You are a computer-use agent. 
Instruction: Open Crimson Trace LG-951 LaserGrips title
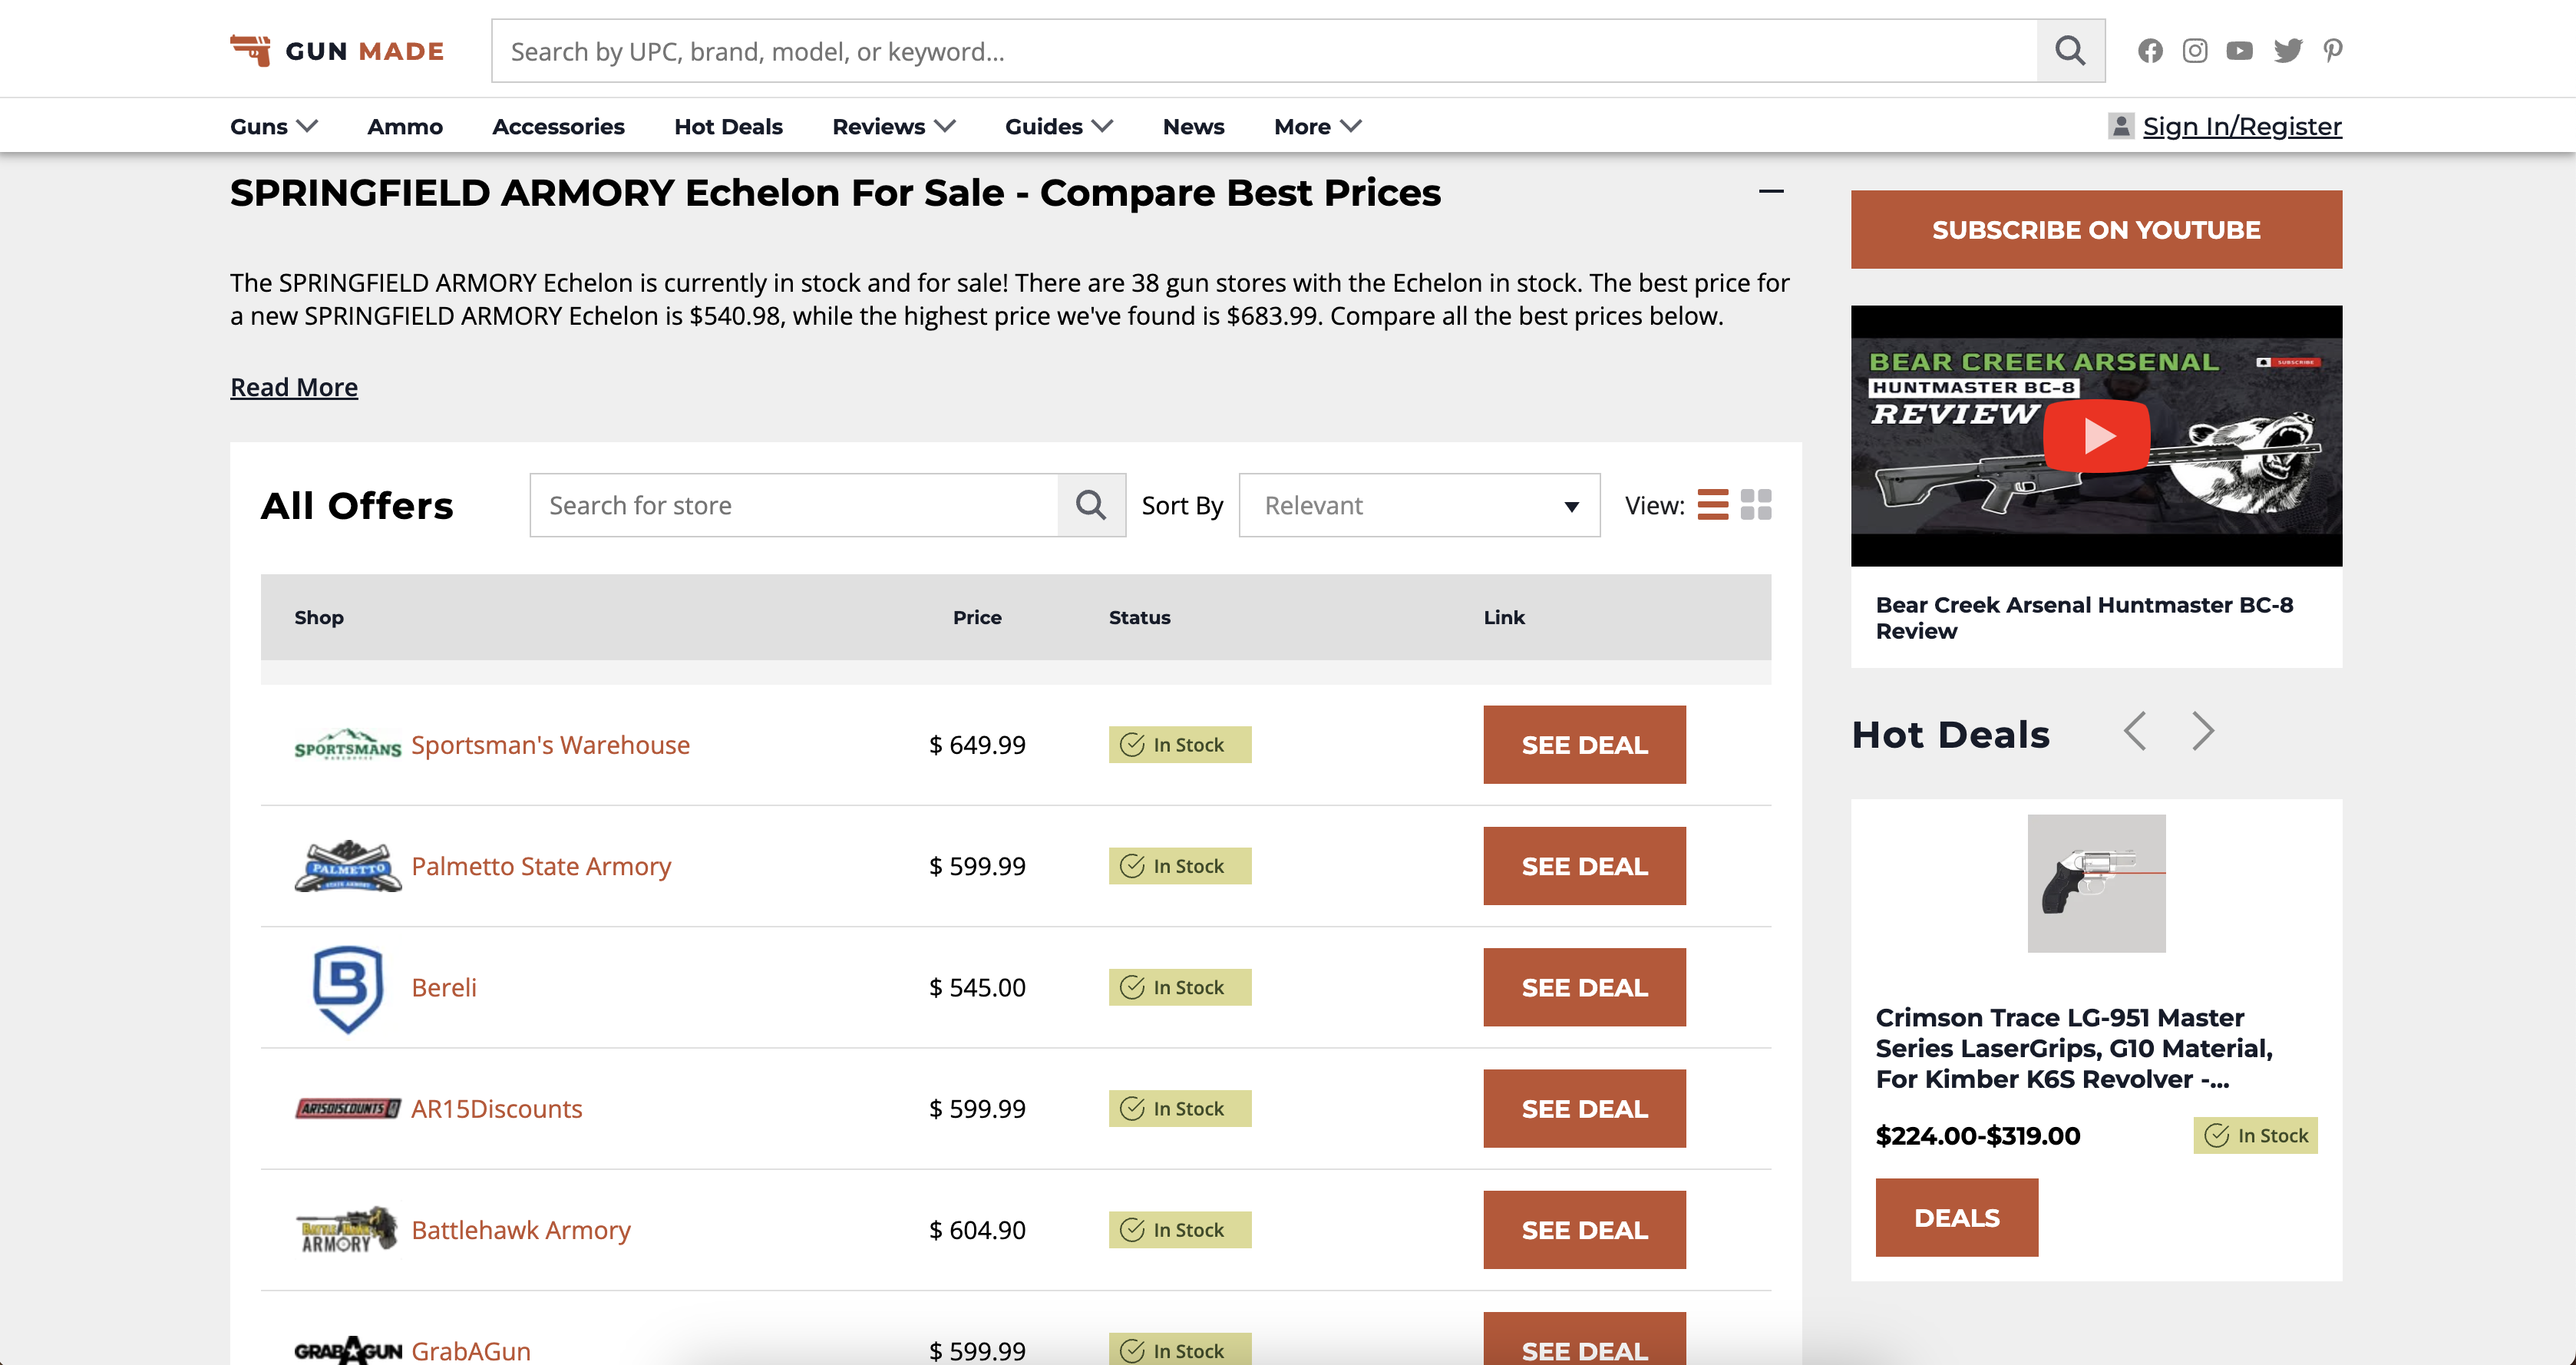[2075, 1048]
